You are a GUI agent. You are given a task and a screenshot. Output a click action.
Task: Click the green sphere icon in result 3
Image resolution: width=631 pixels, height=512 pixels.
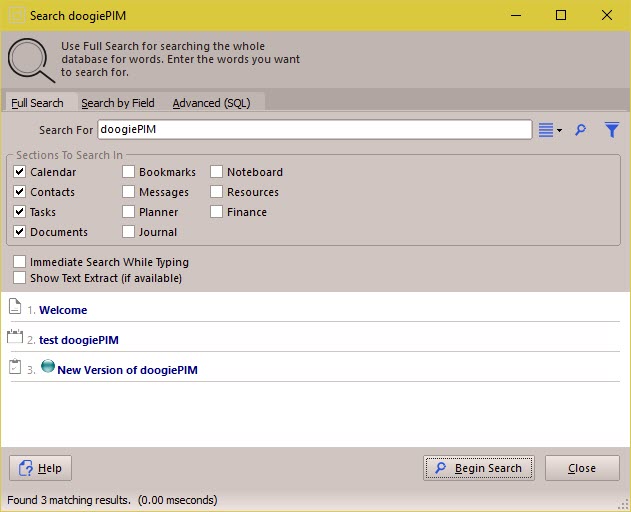point(48,366)
